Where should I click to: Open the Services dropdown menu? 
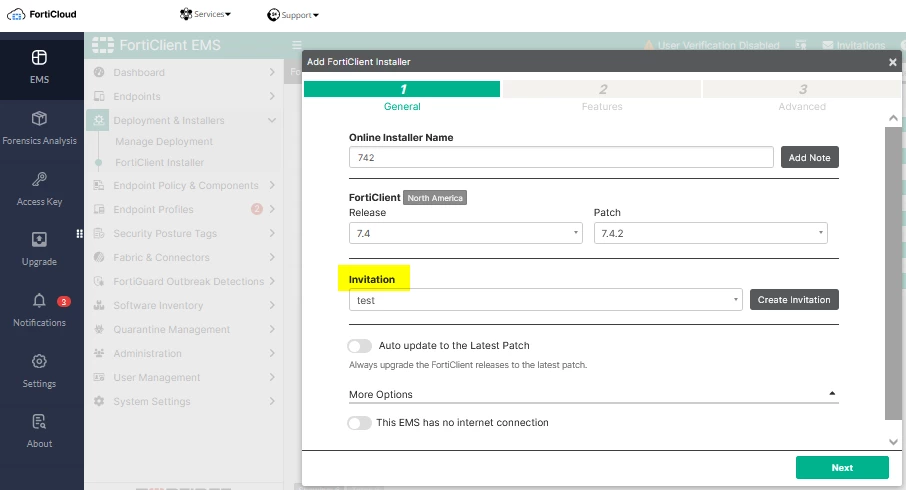[x=205, y=14]
